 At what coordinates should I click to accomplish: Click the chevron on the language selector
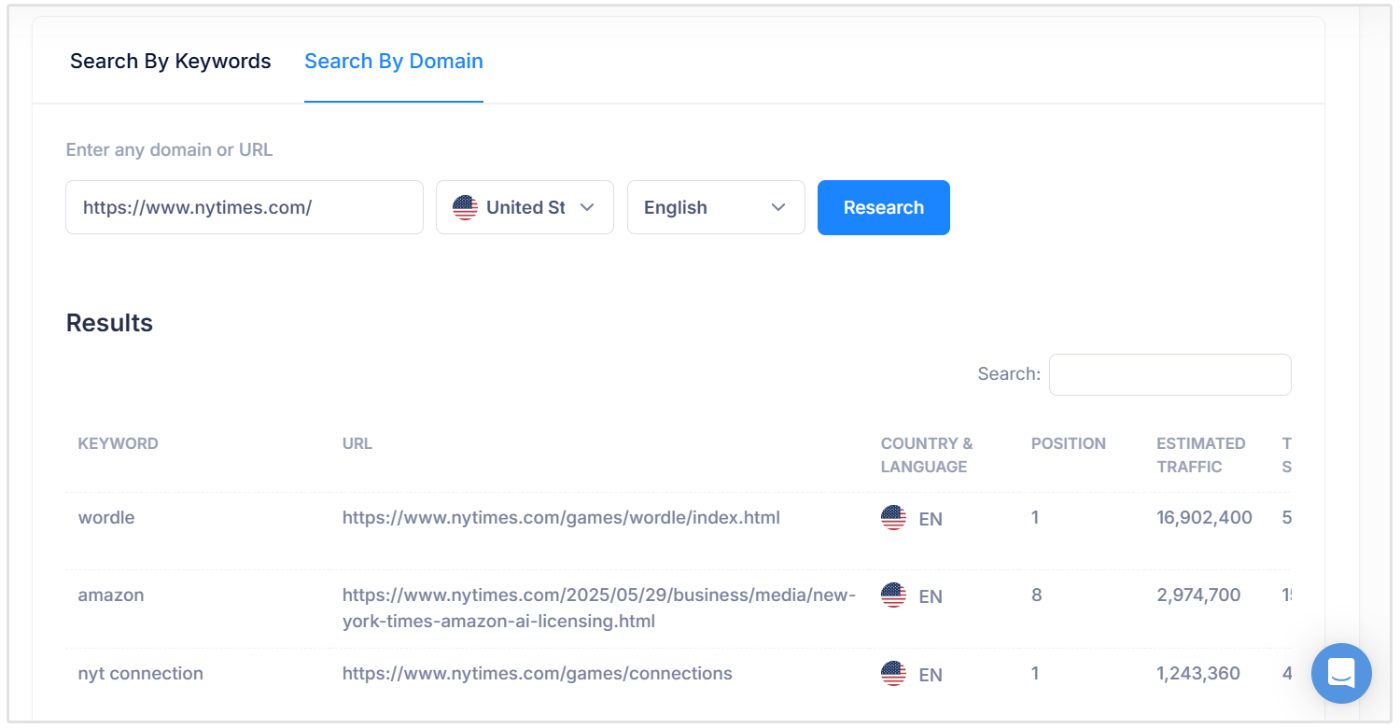[779, 207]
